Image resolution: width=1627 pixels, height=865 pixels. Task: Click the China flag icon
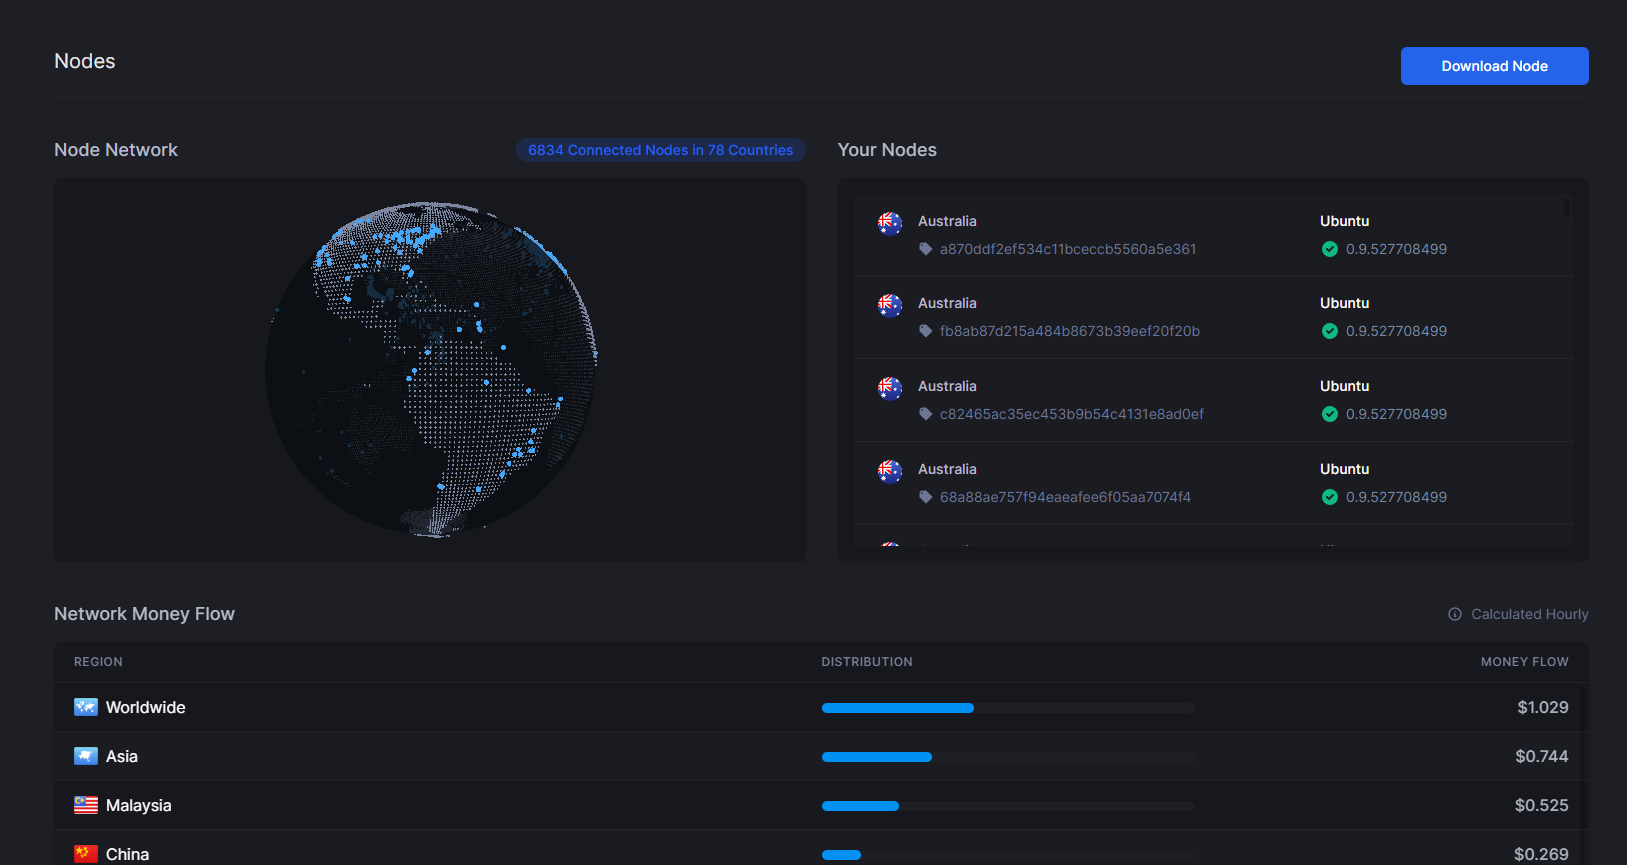[x=86, y=854]
